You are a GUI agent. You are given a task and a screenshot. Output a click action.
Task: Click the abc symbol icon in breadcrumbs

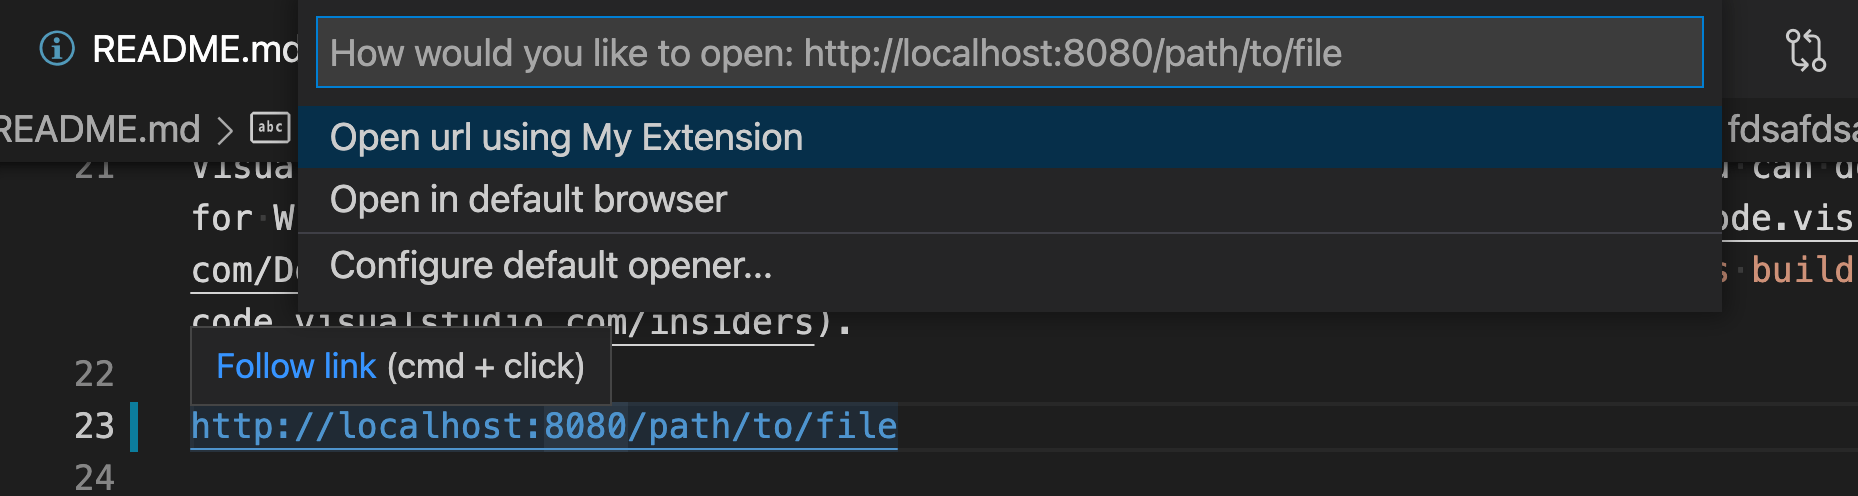(x=270, y=128)
